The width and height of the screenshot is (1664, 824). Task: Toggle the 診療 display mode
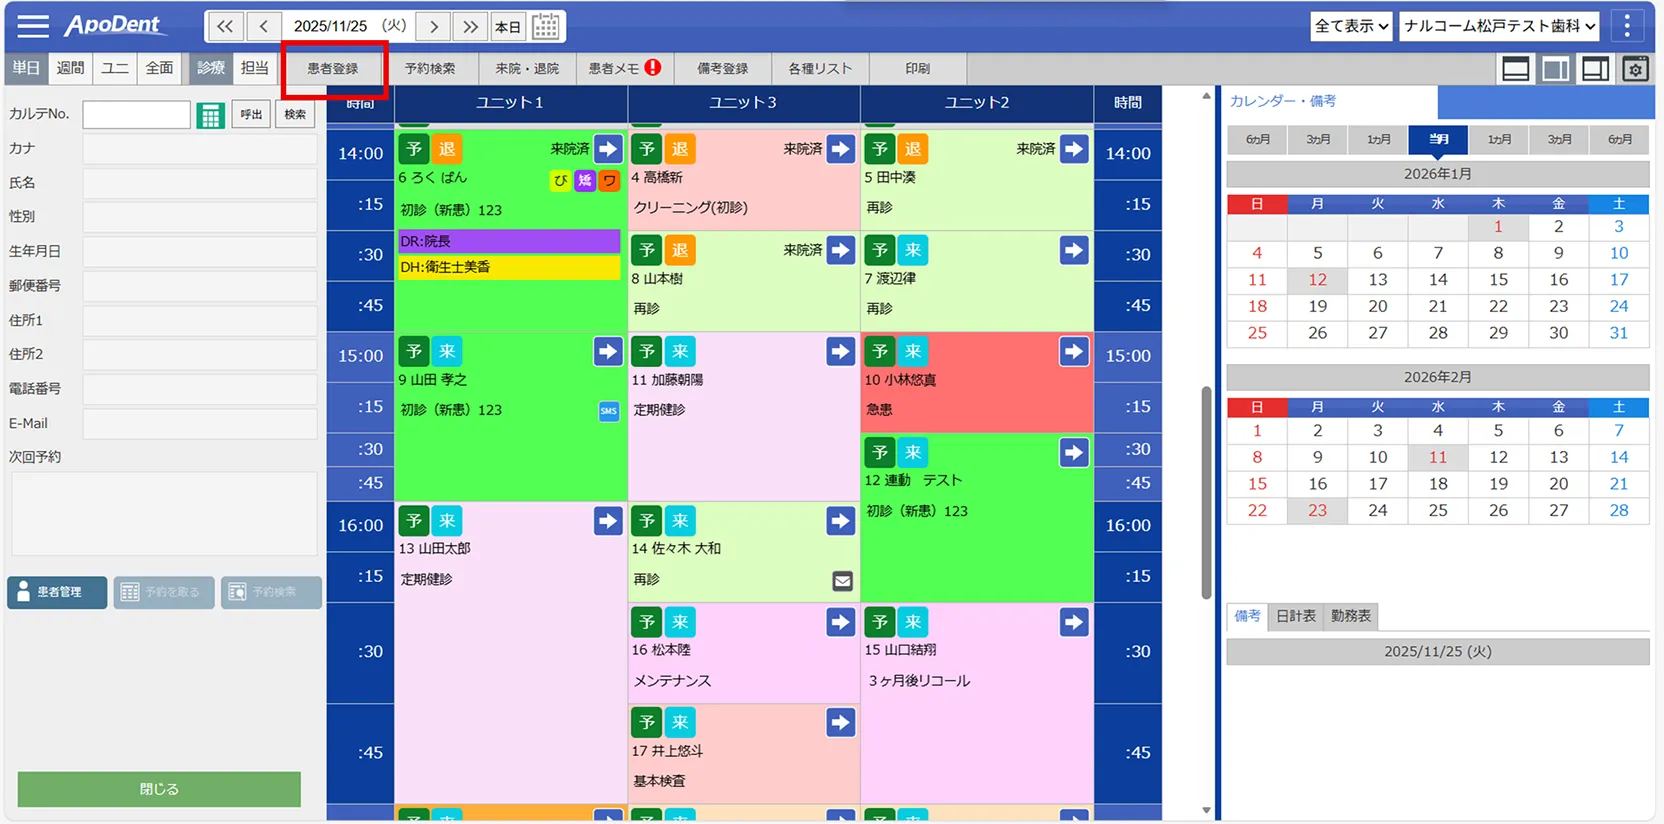(211, 68)
